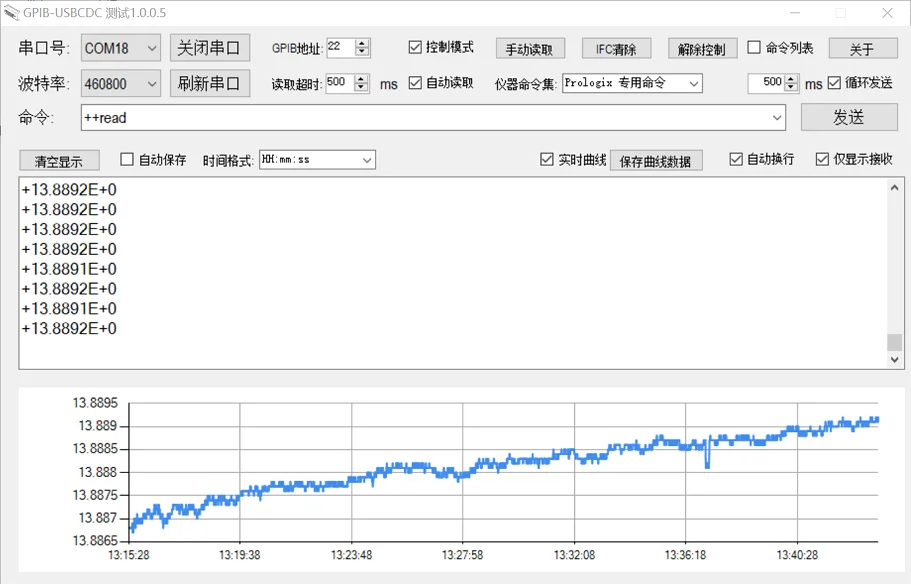Screen dimensions: 911x584
Task: Click the 读取超时 field showing 500
Action: coord(339,83)
